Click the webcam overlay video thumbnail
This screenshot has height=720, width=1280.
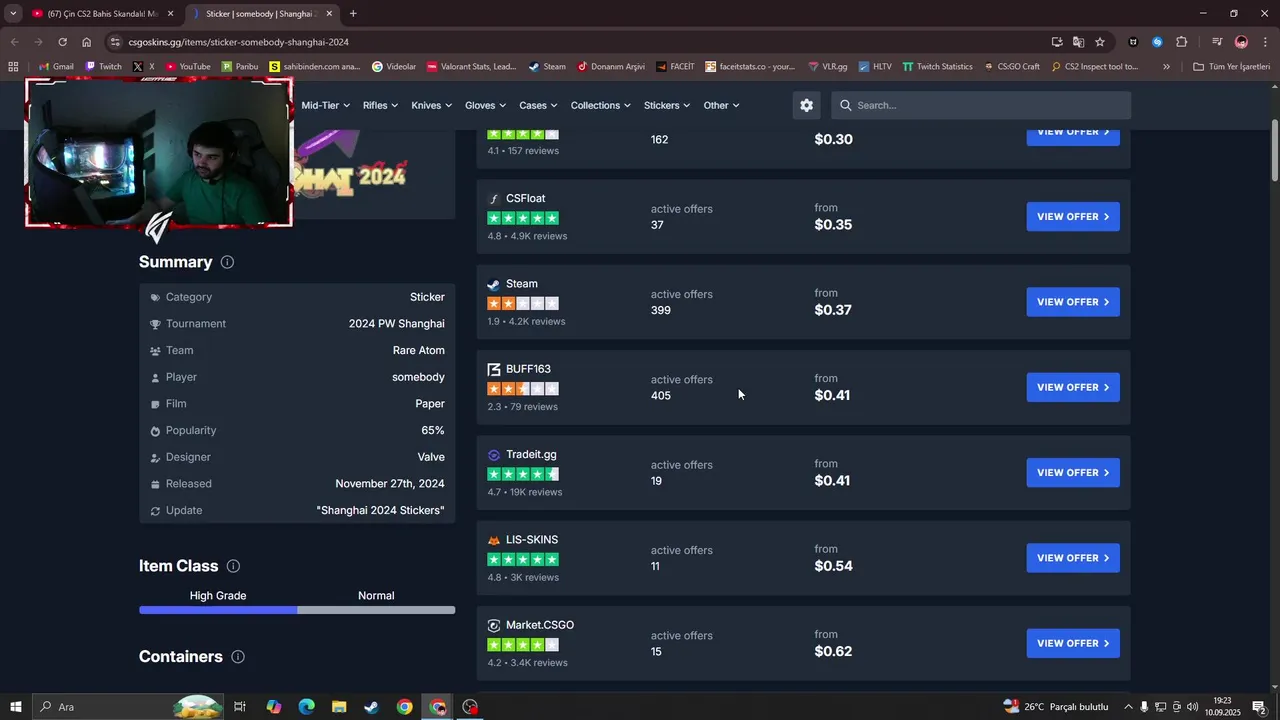[159, 153]
